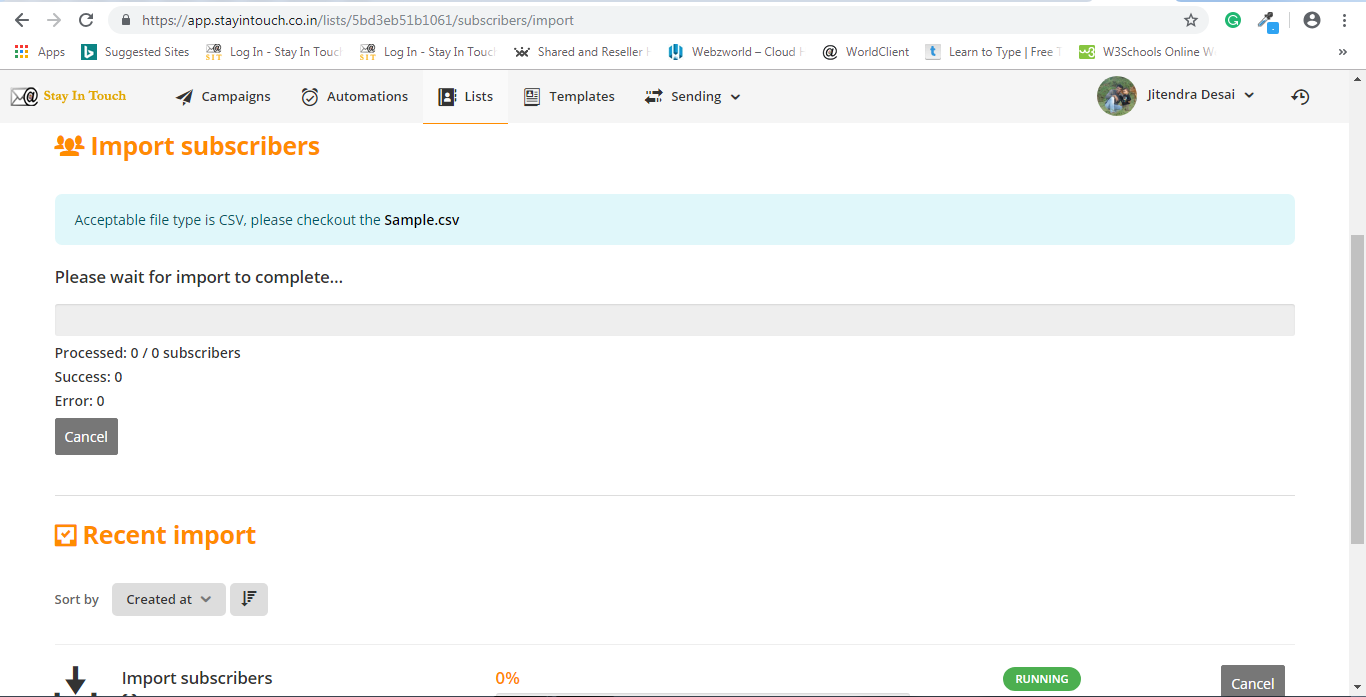Reload the page with refresh icon

click(86, 20)
